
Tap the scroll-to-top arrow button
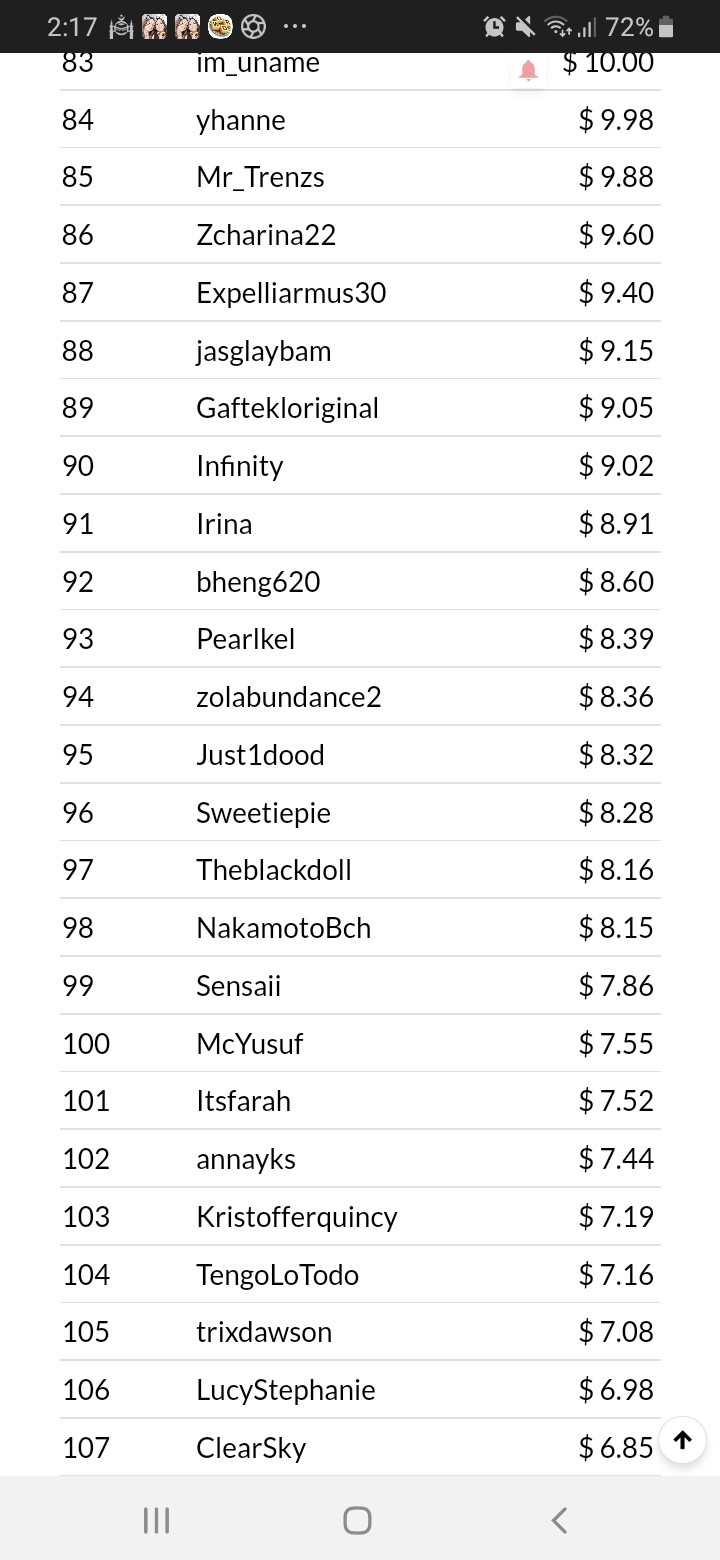point(683,1440)
